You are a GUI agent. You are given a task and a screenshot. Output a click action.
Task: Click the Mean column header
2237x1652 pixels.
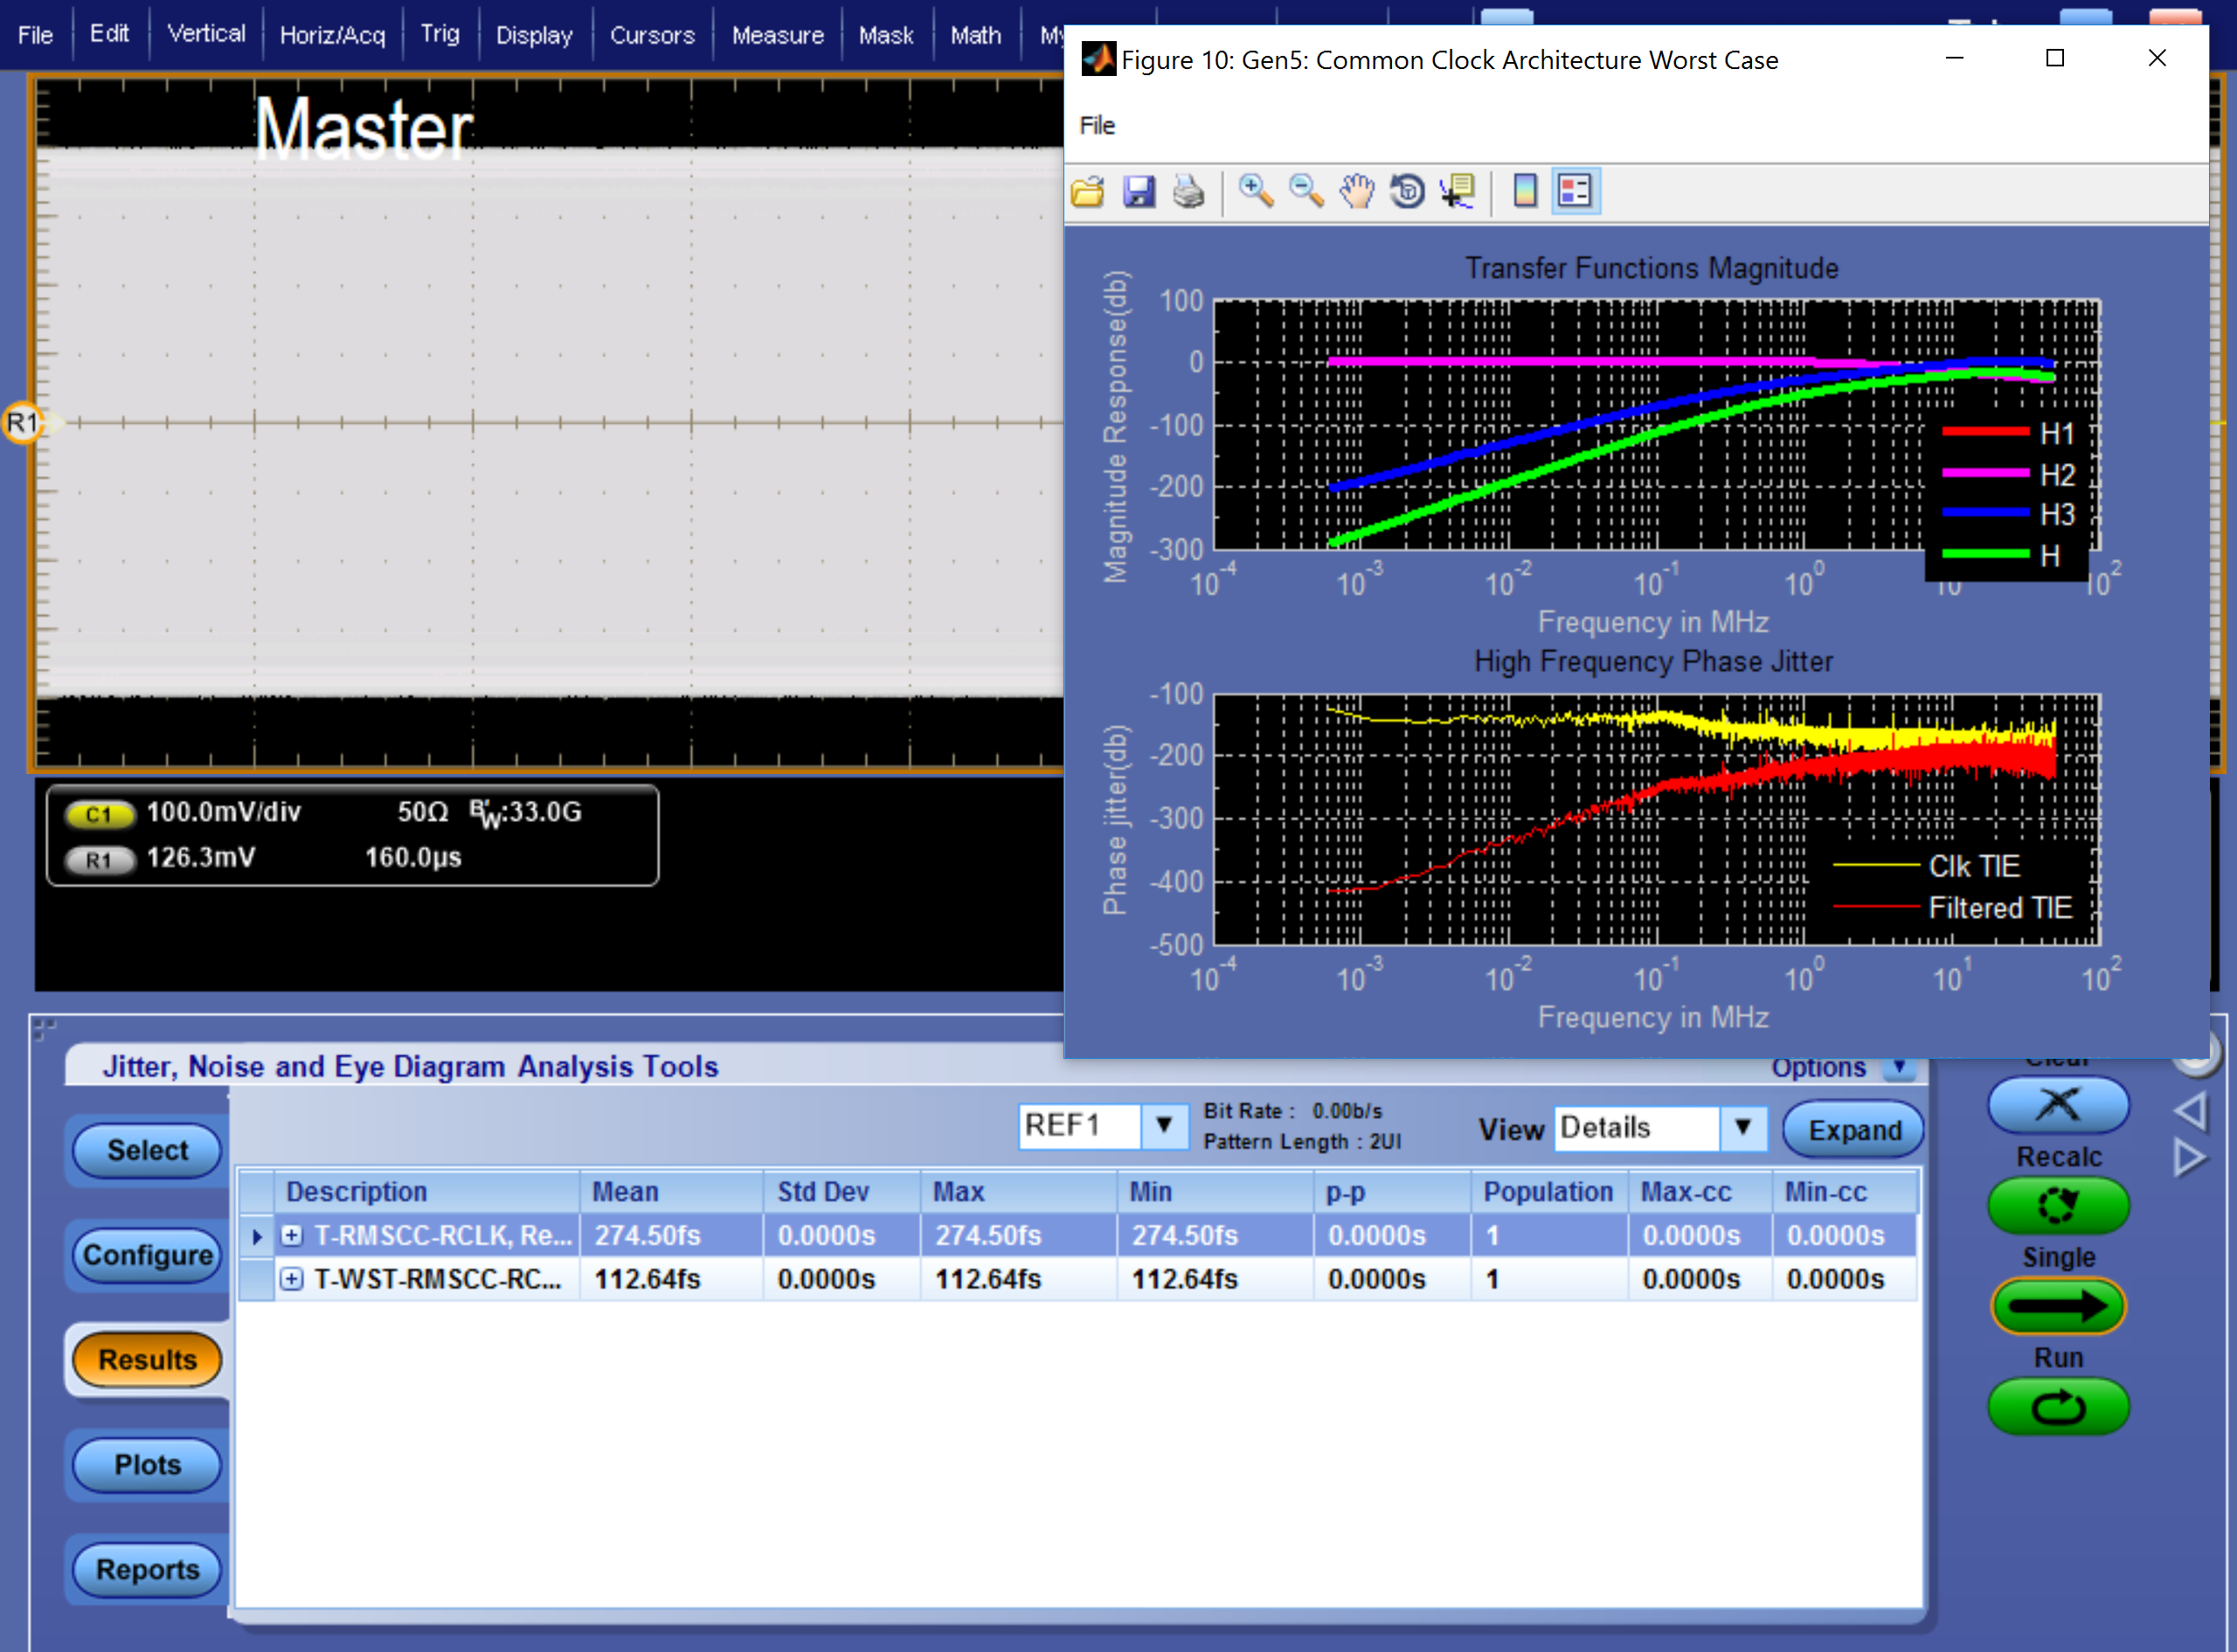pos(625,1192)
